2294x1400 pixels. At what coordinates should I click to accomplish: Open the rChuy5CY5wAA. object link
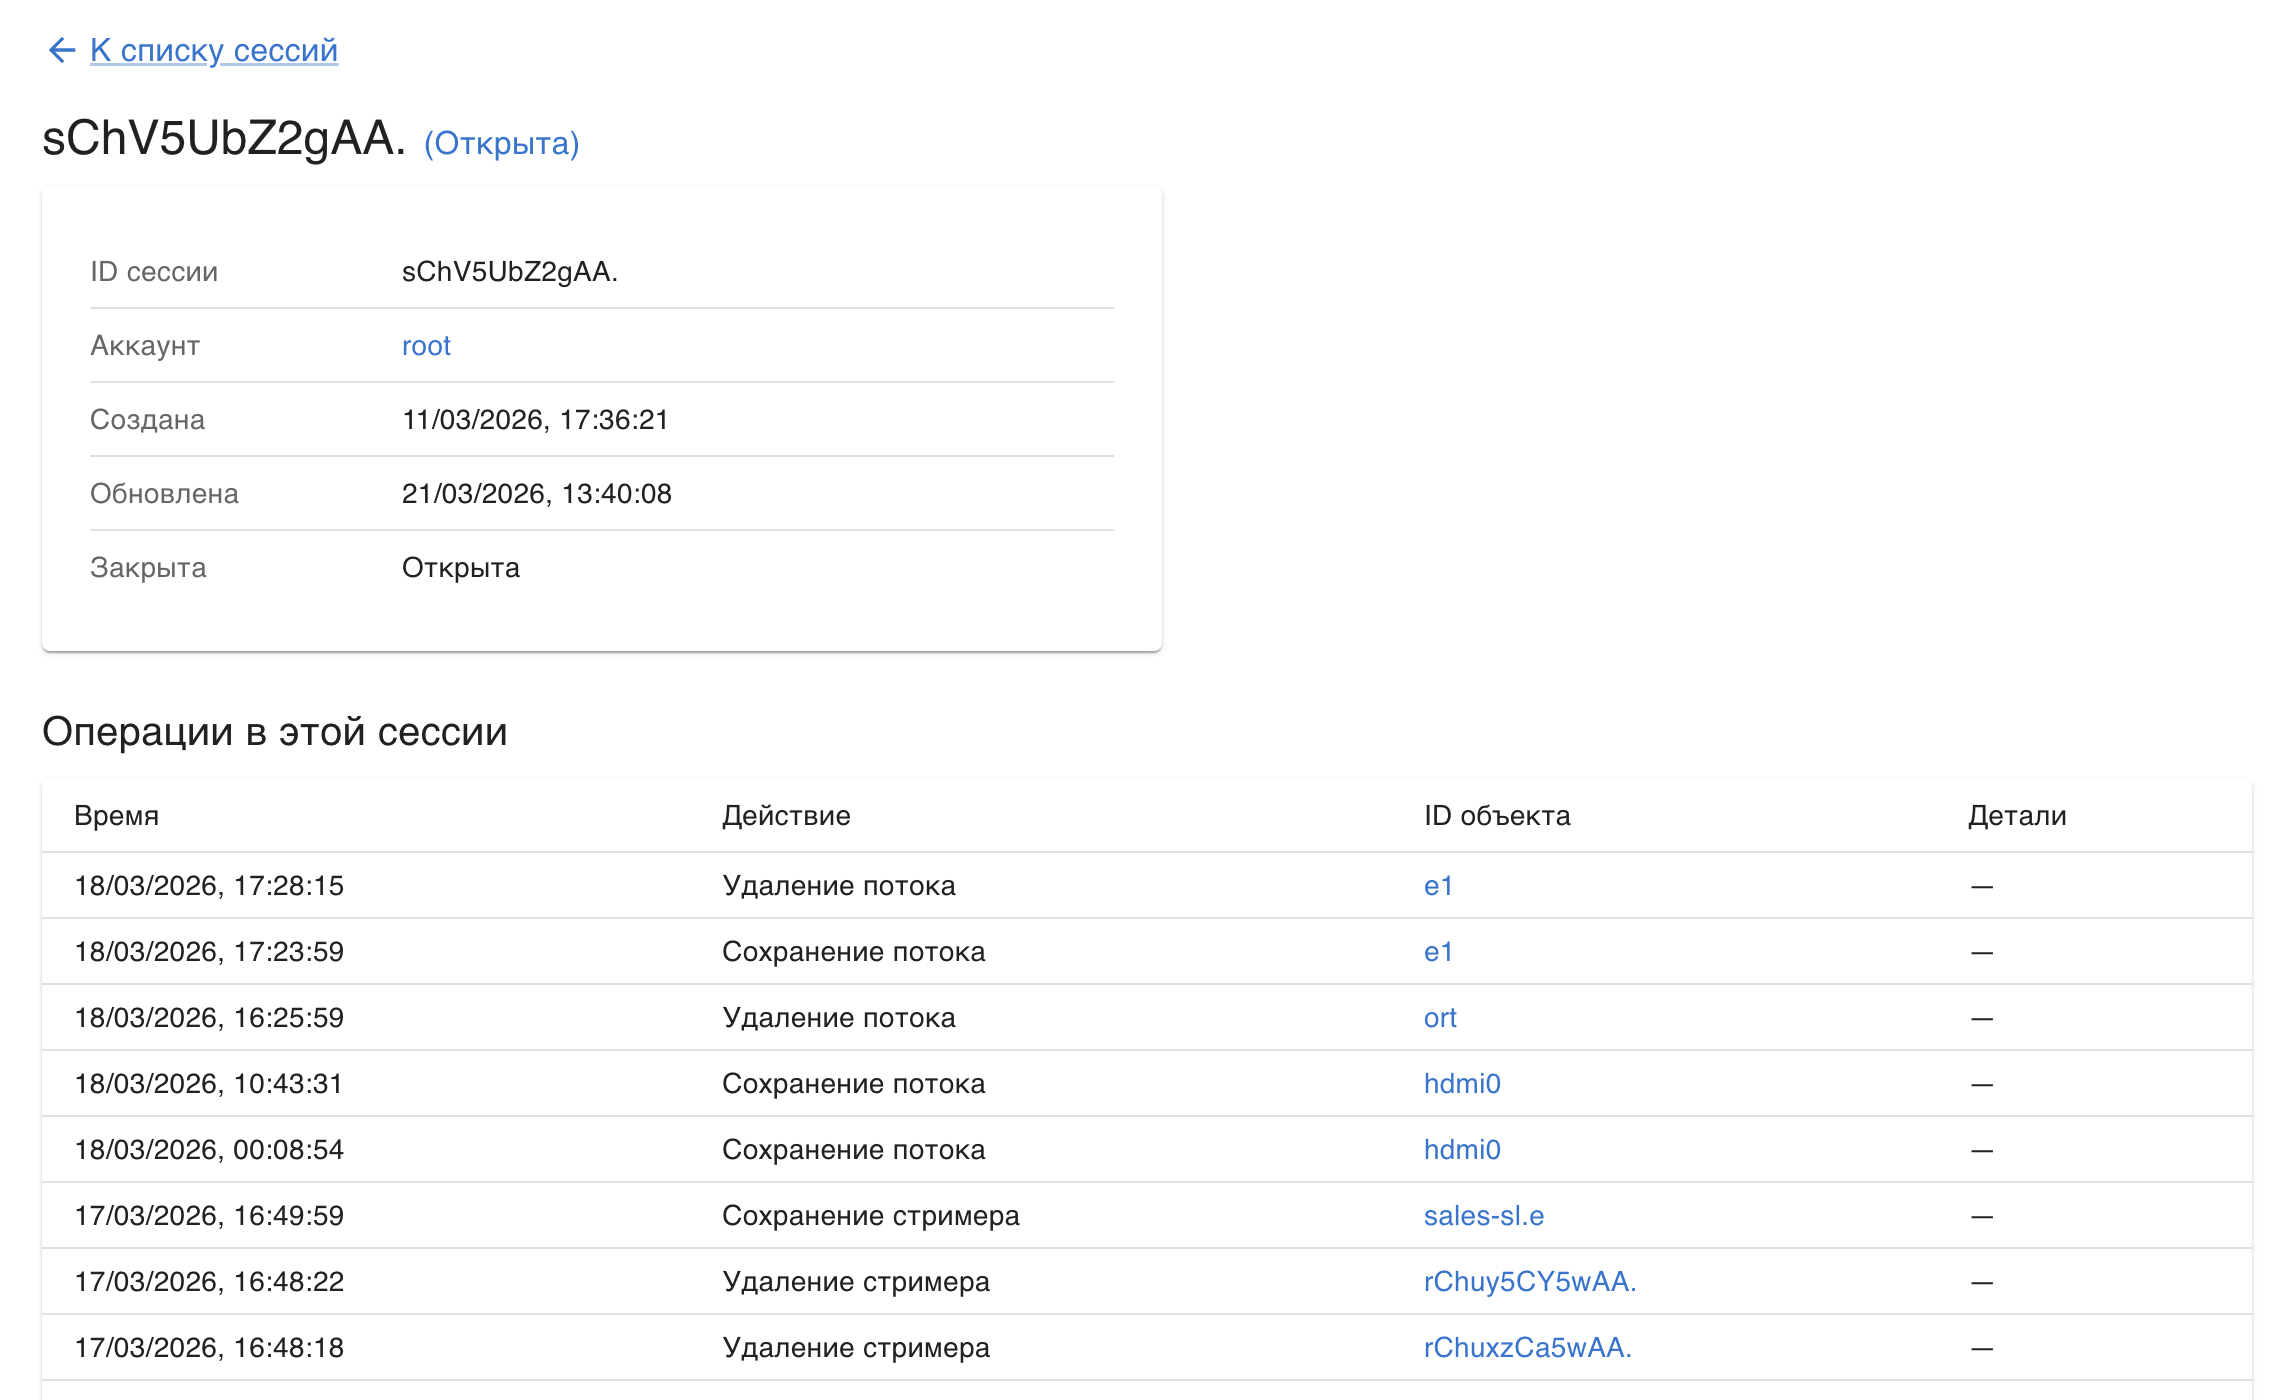(1530, 1282)
